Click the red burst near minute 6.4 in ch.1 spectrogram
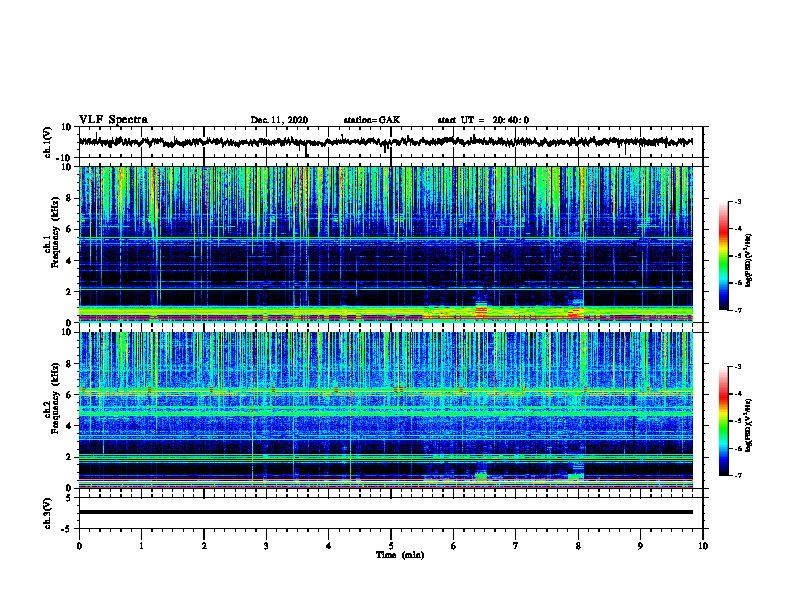Screen dimensions: 792x612 481,310
